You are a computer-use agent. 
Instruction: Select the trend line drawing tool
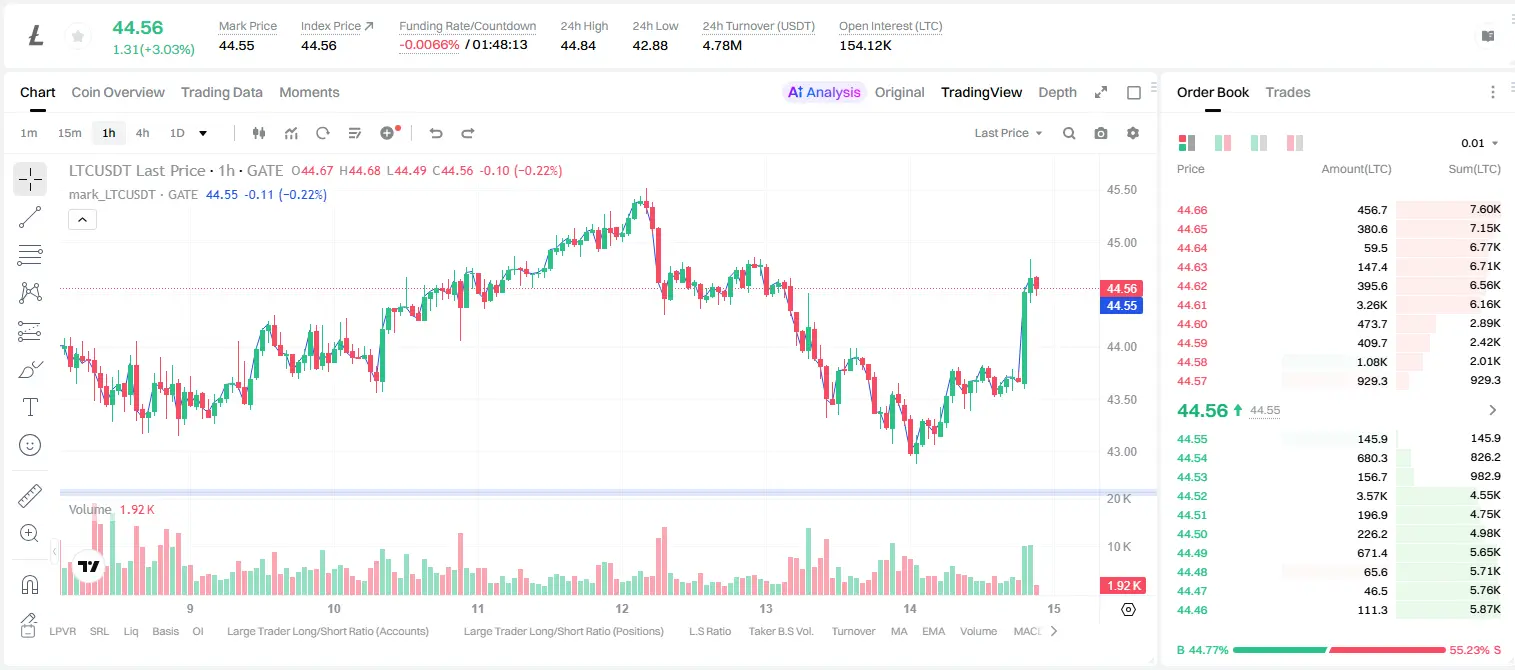[x=30, y=217]
